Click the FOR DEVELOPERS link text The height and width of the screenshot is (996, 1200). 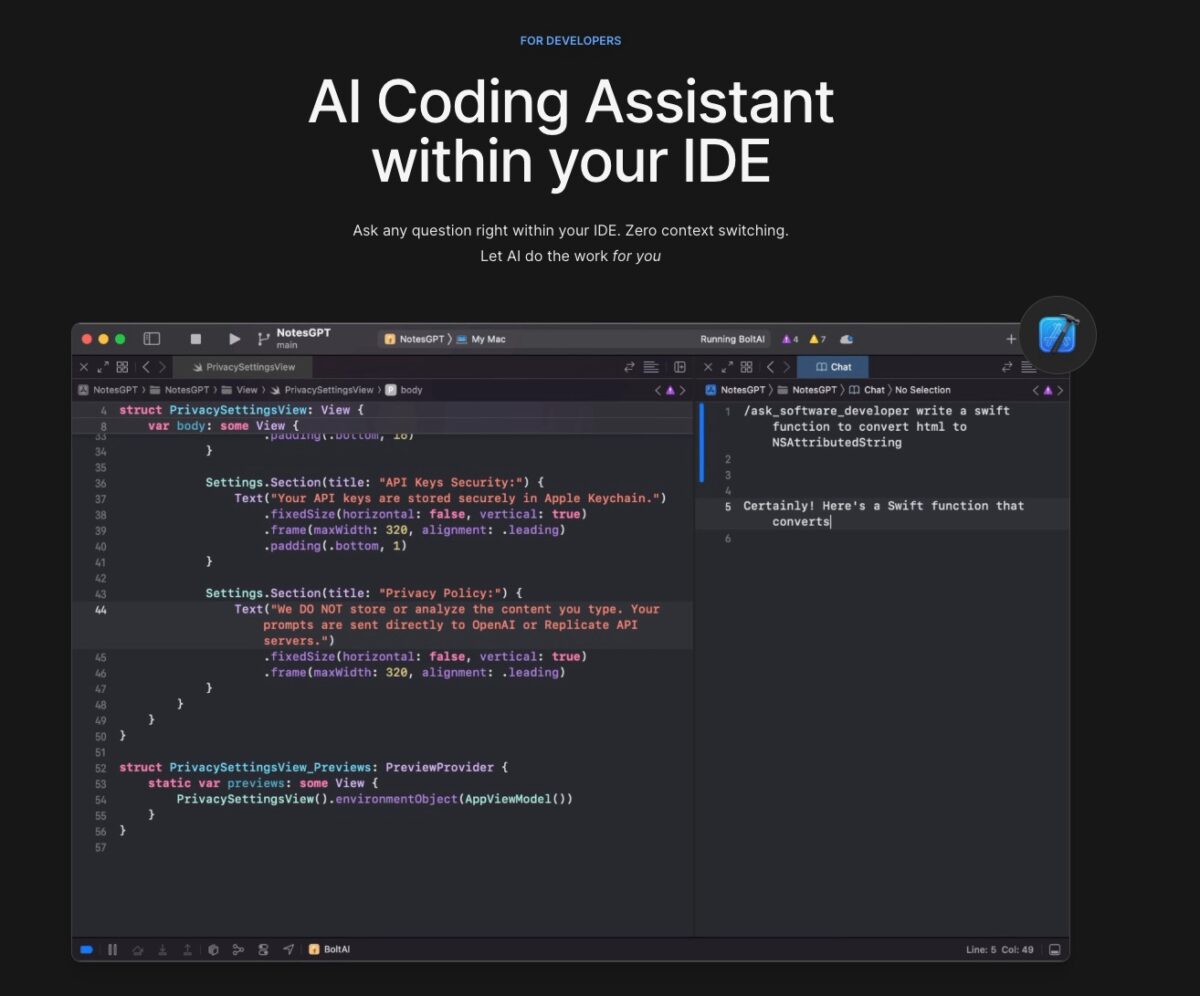click(x=570, y=41)
